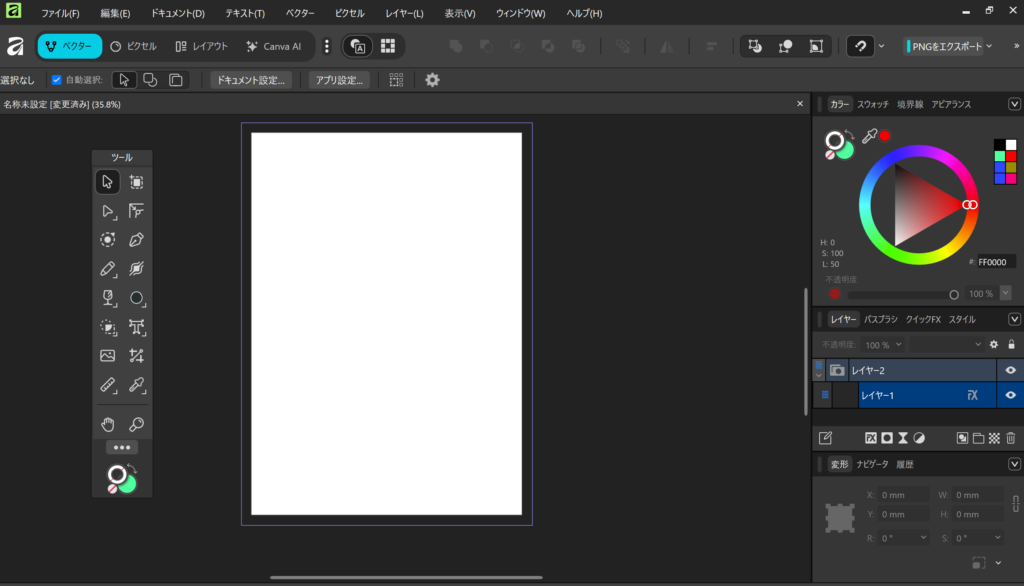
Task: Select the Artistic Text tool
Action: [x=137, y=327]
